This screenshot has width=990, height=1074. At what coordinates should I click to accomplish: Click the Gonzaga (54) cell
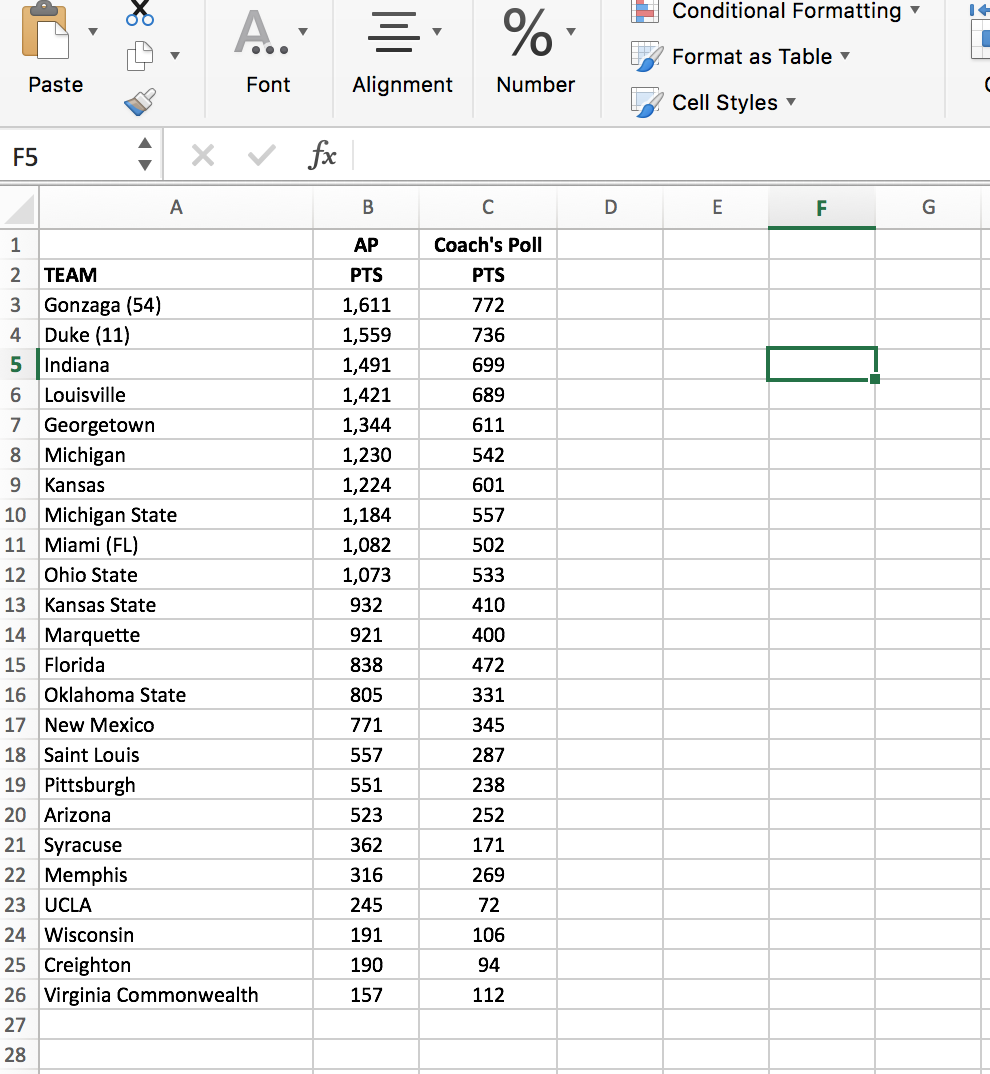click(176, 305)
